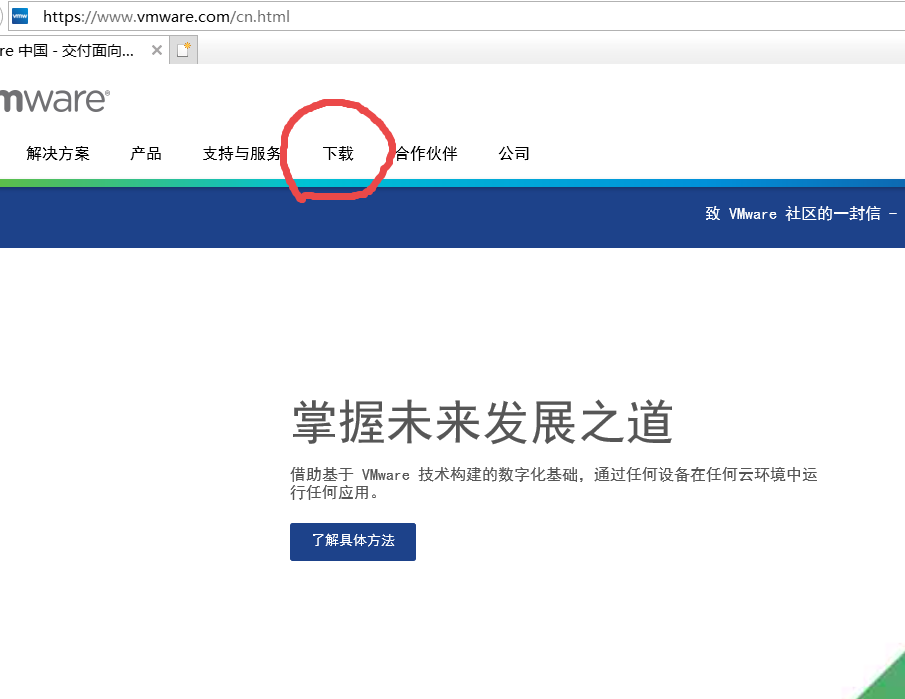Image resolution: width=905 pixels, height=699 pixels.
Task: Open the 产品 menu
Action: point(145,154)
